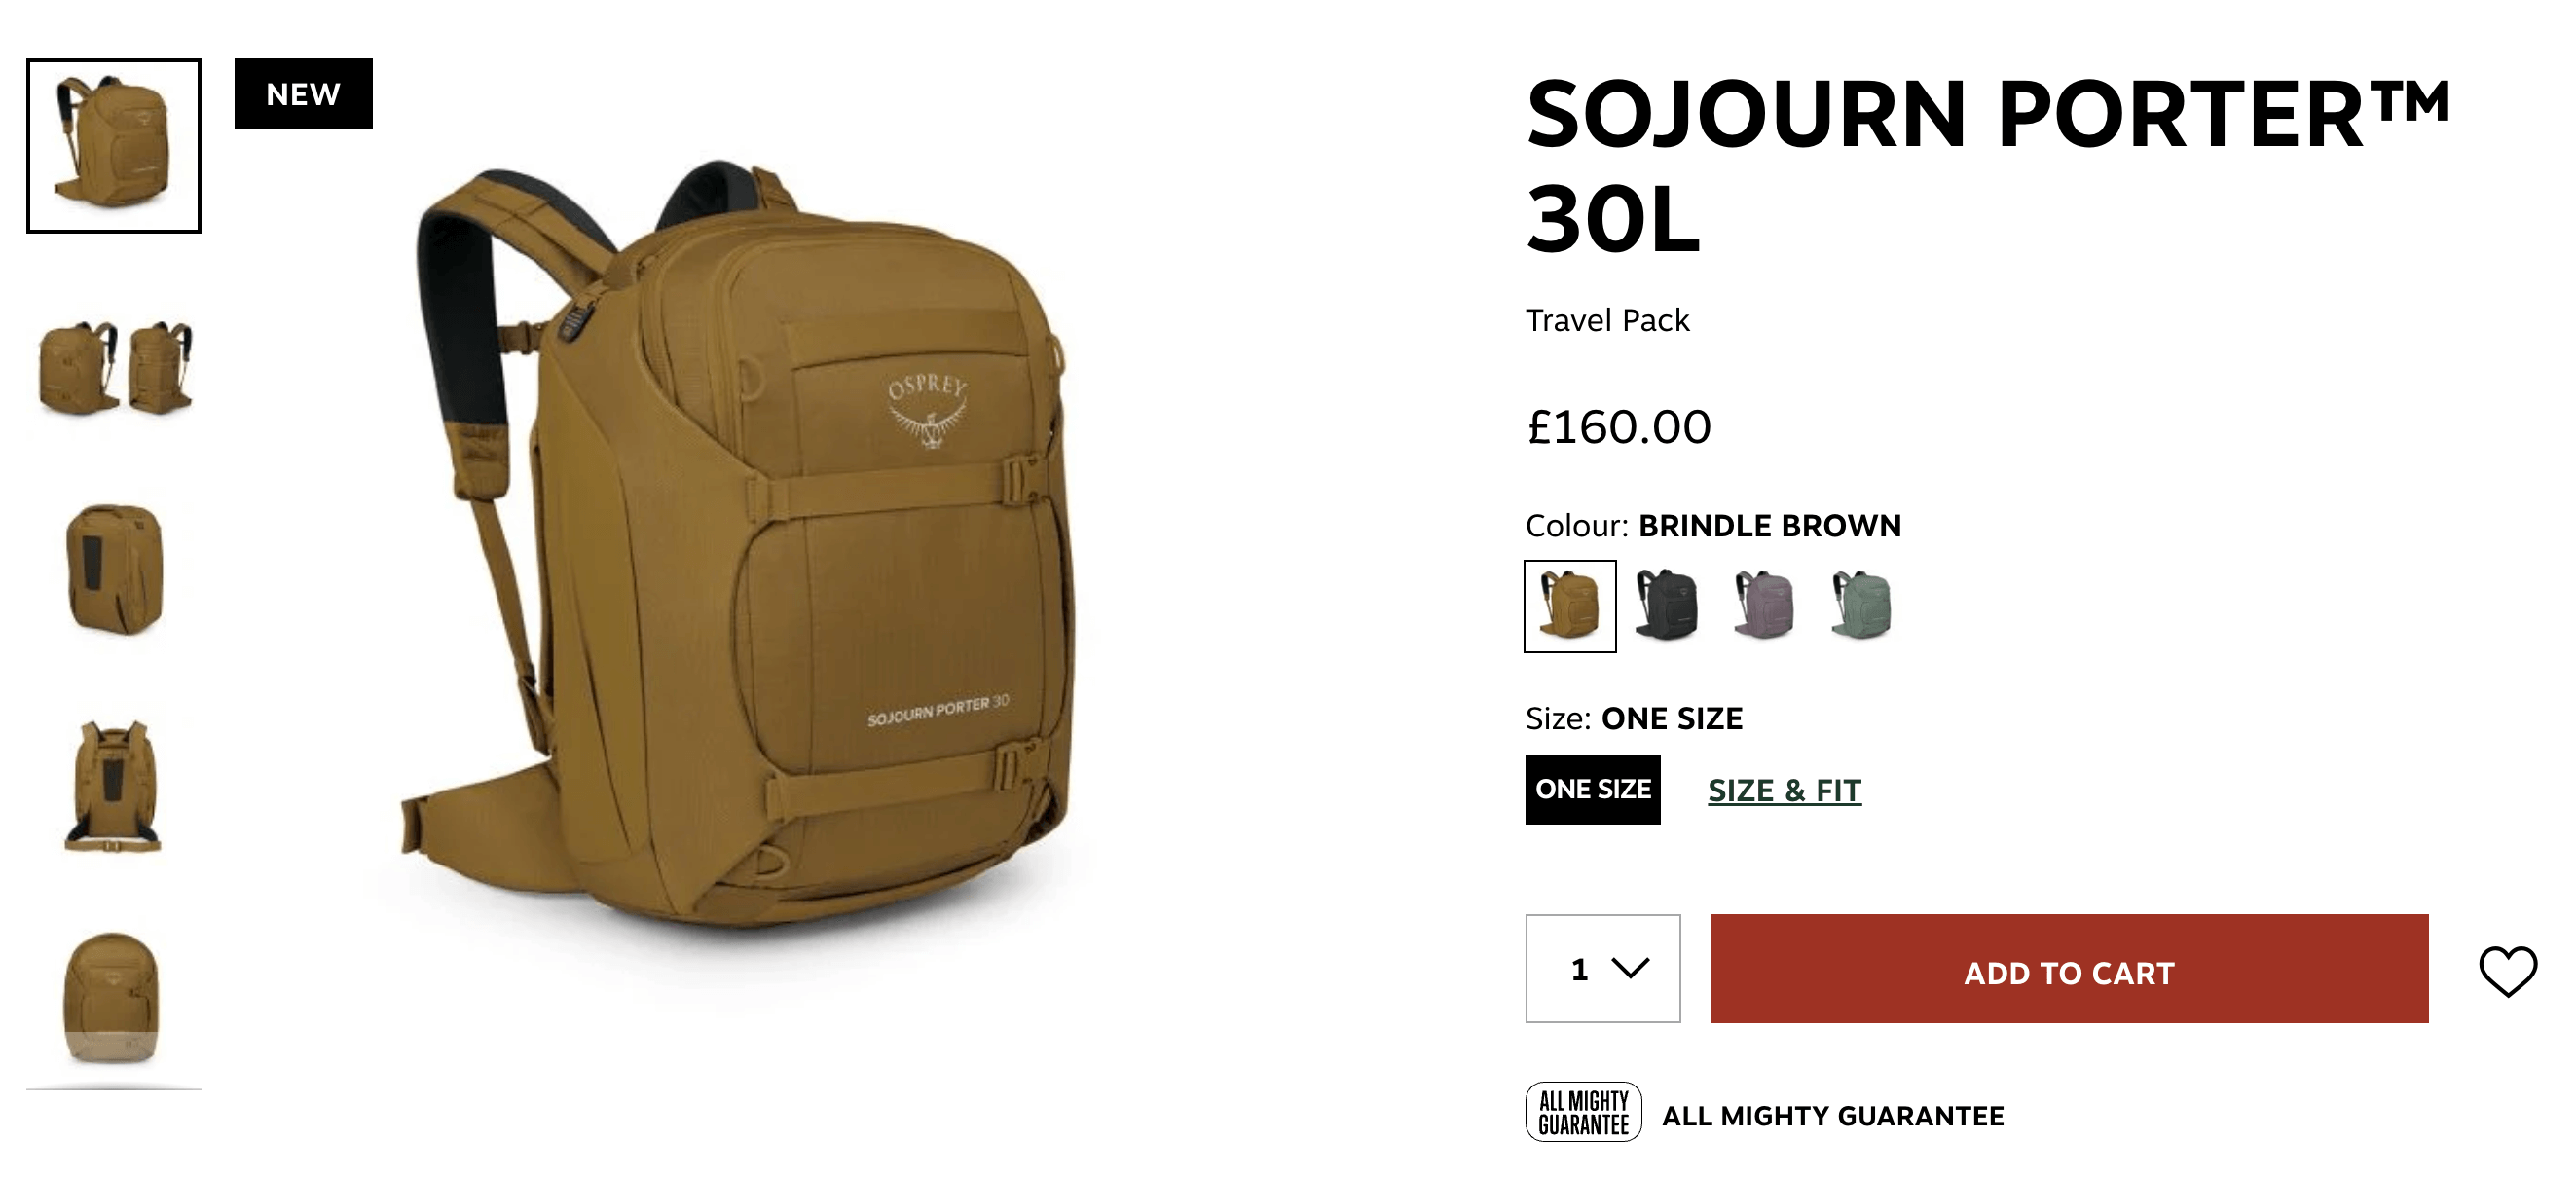Expand quantity selector via chevron arrow

pyautogui.click(x=1631, y=968)
